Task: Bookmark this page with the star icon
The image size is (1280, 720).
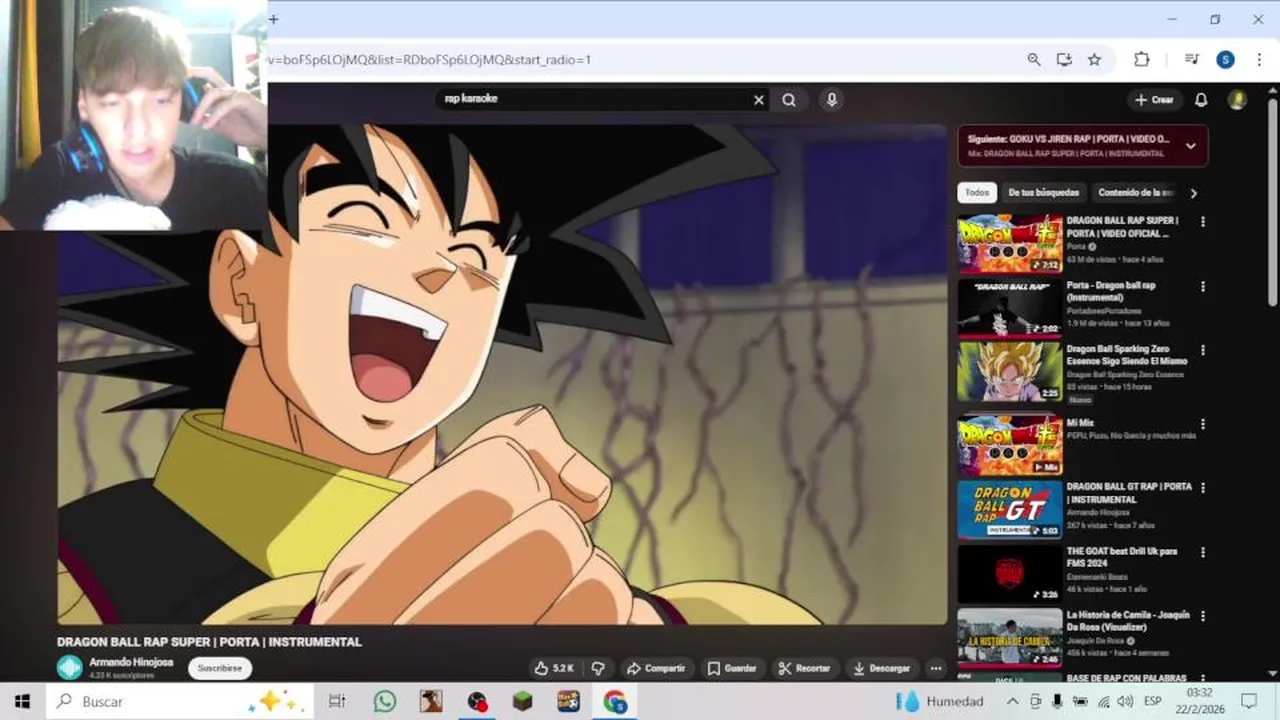Action: tap(1095, 60)
